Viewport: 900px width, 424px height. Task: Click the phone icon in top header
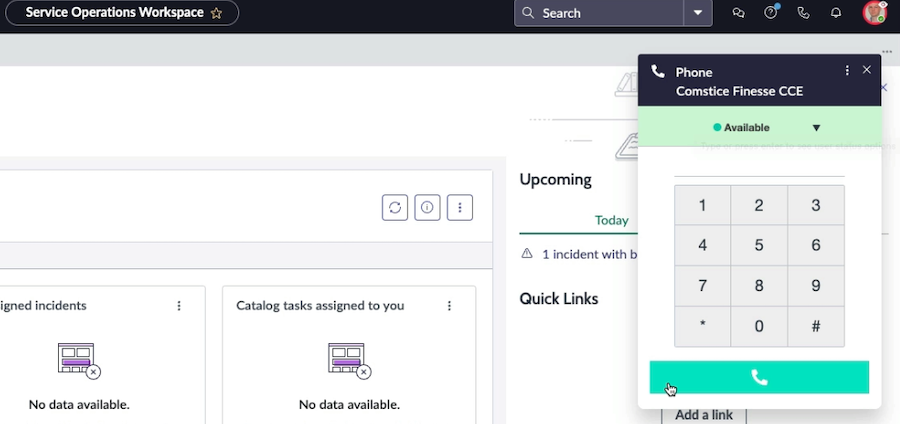(x=803, y=13)
